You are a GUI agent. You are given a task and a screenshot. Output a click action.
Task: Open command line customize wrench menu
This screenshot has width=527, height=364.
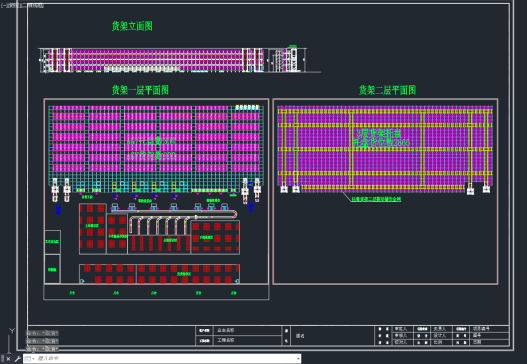17,359
